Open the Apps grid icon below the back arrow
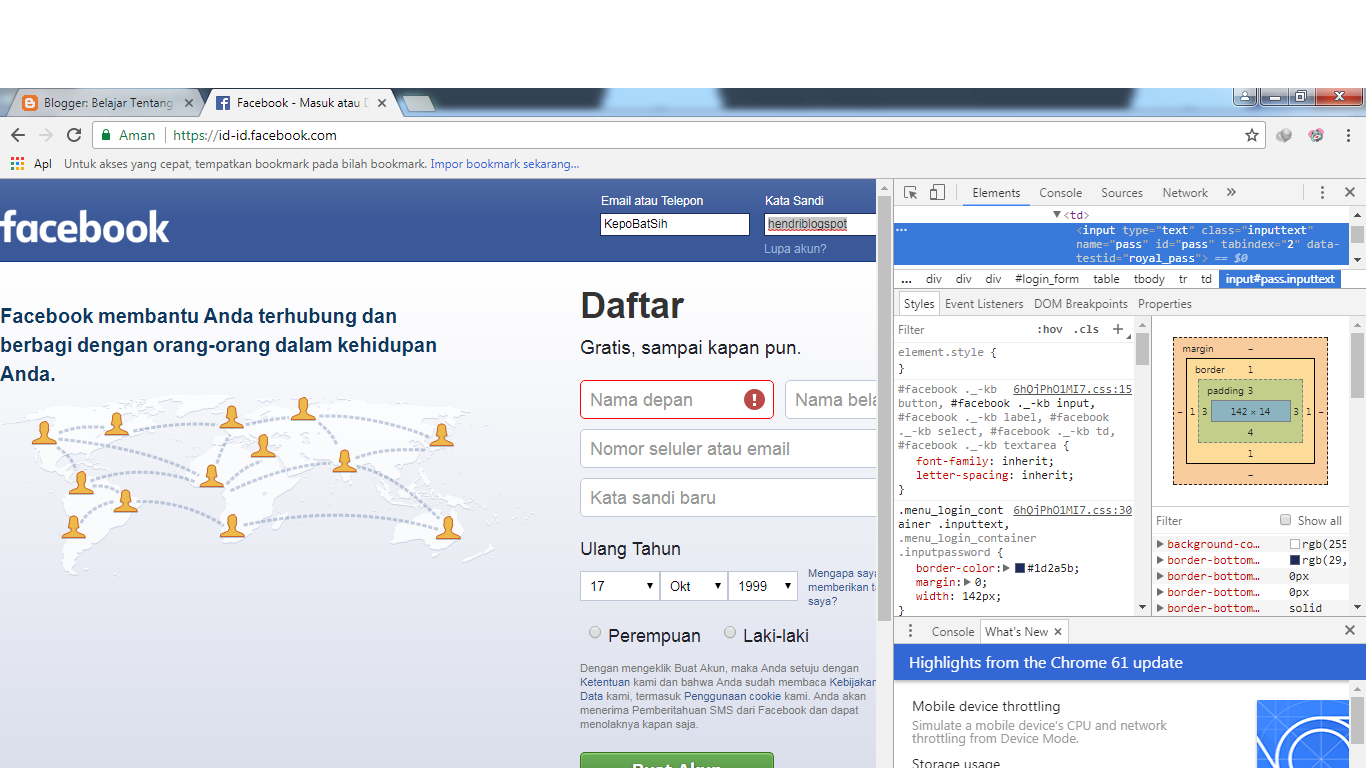The image size is (1366, 768). (x=18, y=163)
